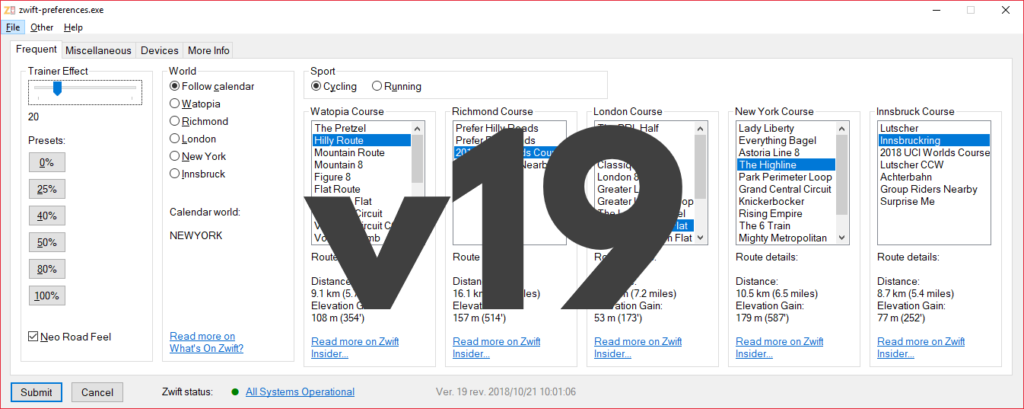The height and width of the screenshot is (409, 1024).
Task: Set trainer effect preset to 0%
Action: click(x=47, y=162)
